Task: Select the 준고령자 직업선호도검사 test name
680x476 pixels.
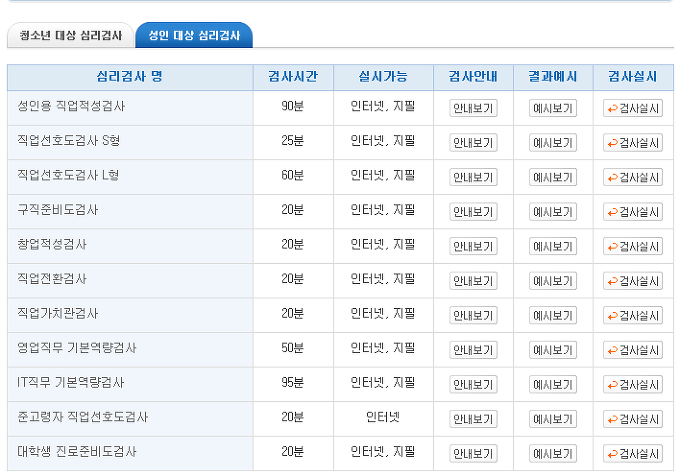Action: coord(83,417)
